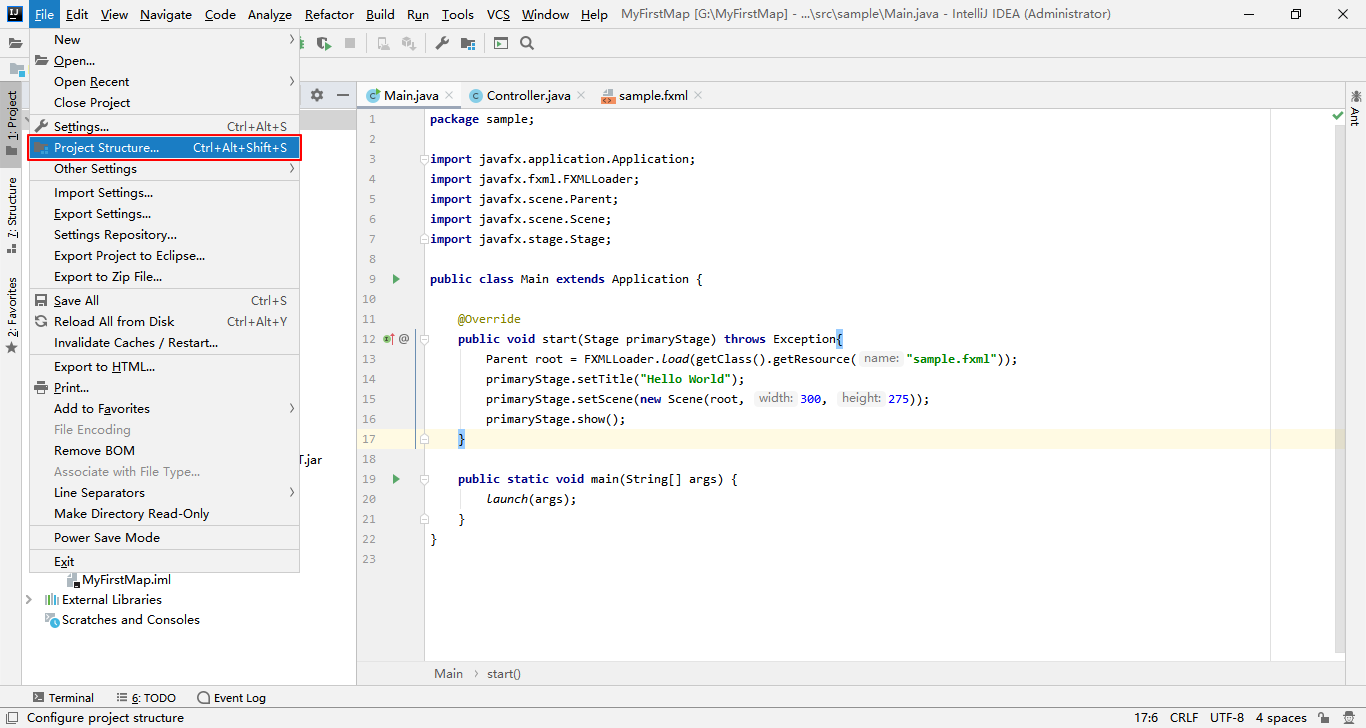Expand the Line Separators submenu

click(164, 492)
